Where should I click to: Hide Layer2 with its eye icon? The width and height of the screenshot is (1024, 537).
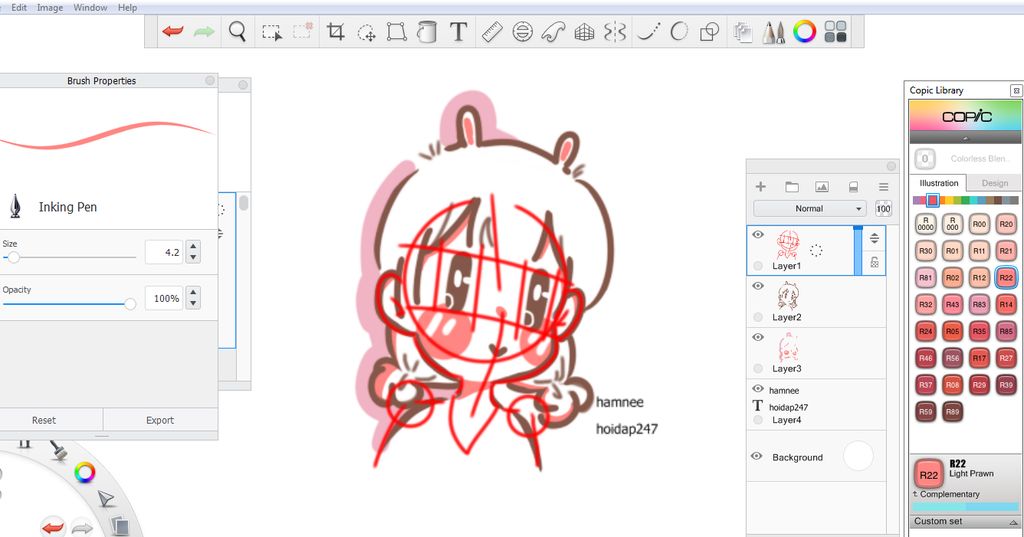tap(758, 286)
